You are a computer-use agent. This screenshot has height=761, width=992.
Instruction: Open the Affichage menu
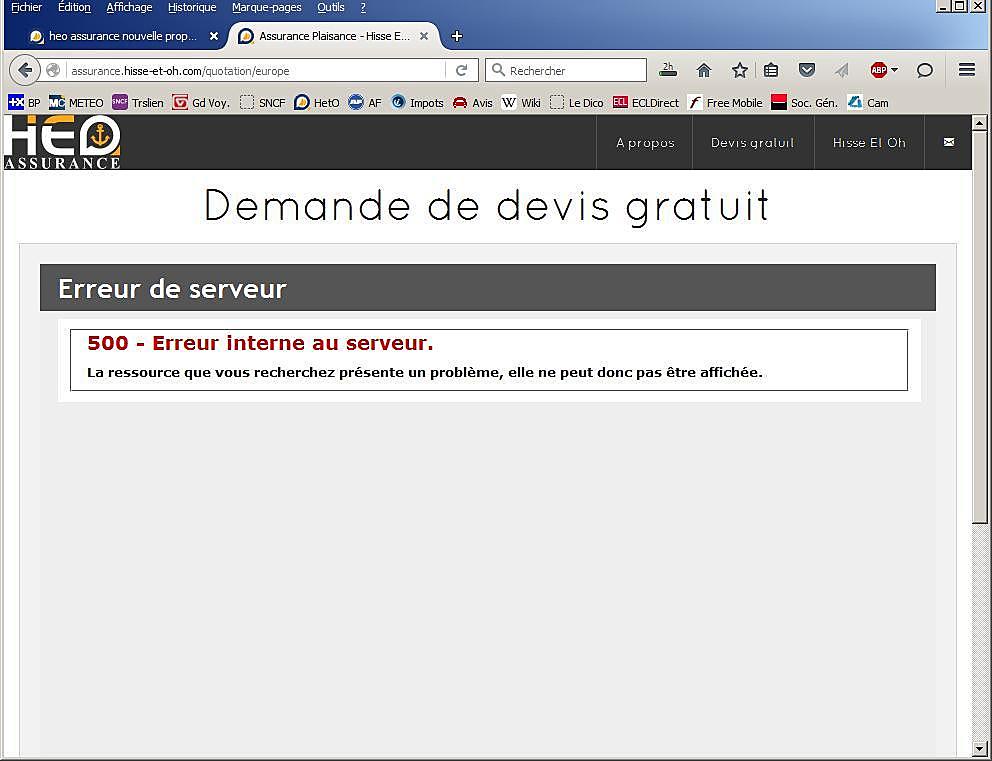tap(129, 8)
